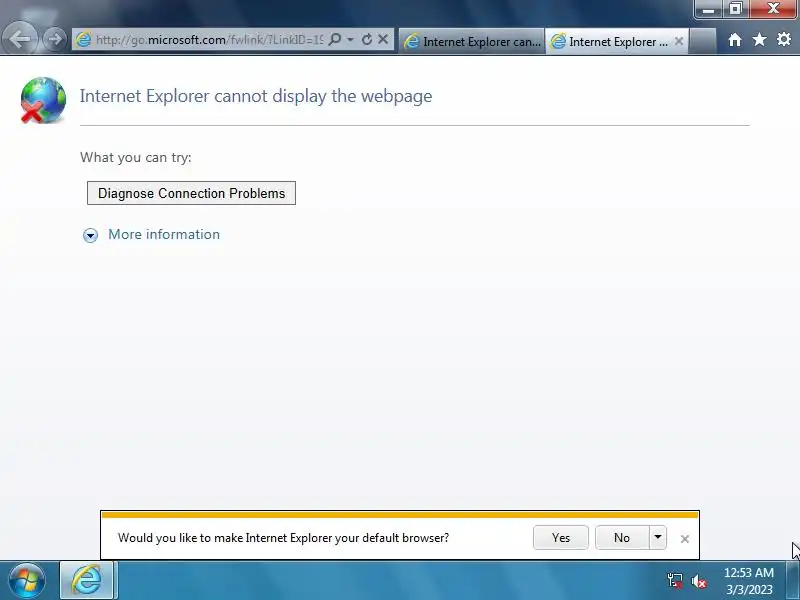Click the muted volume tray icon
The image size is (800, 600).
click(x=698, y=581)
